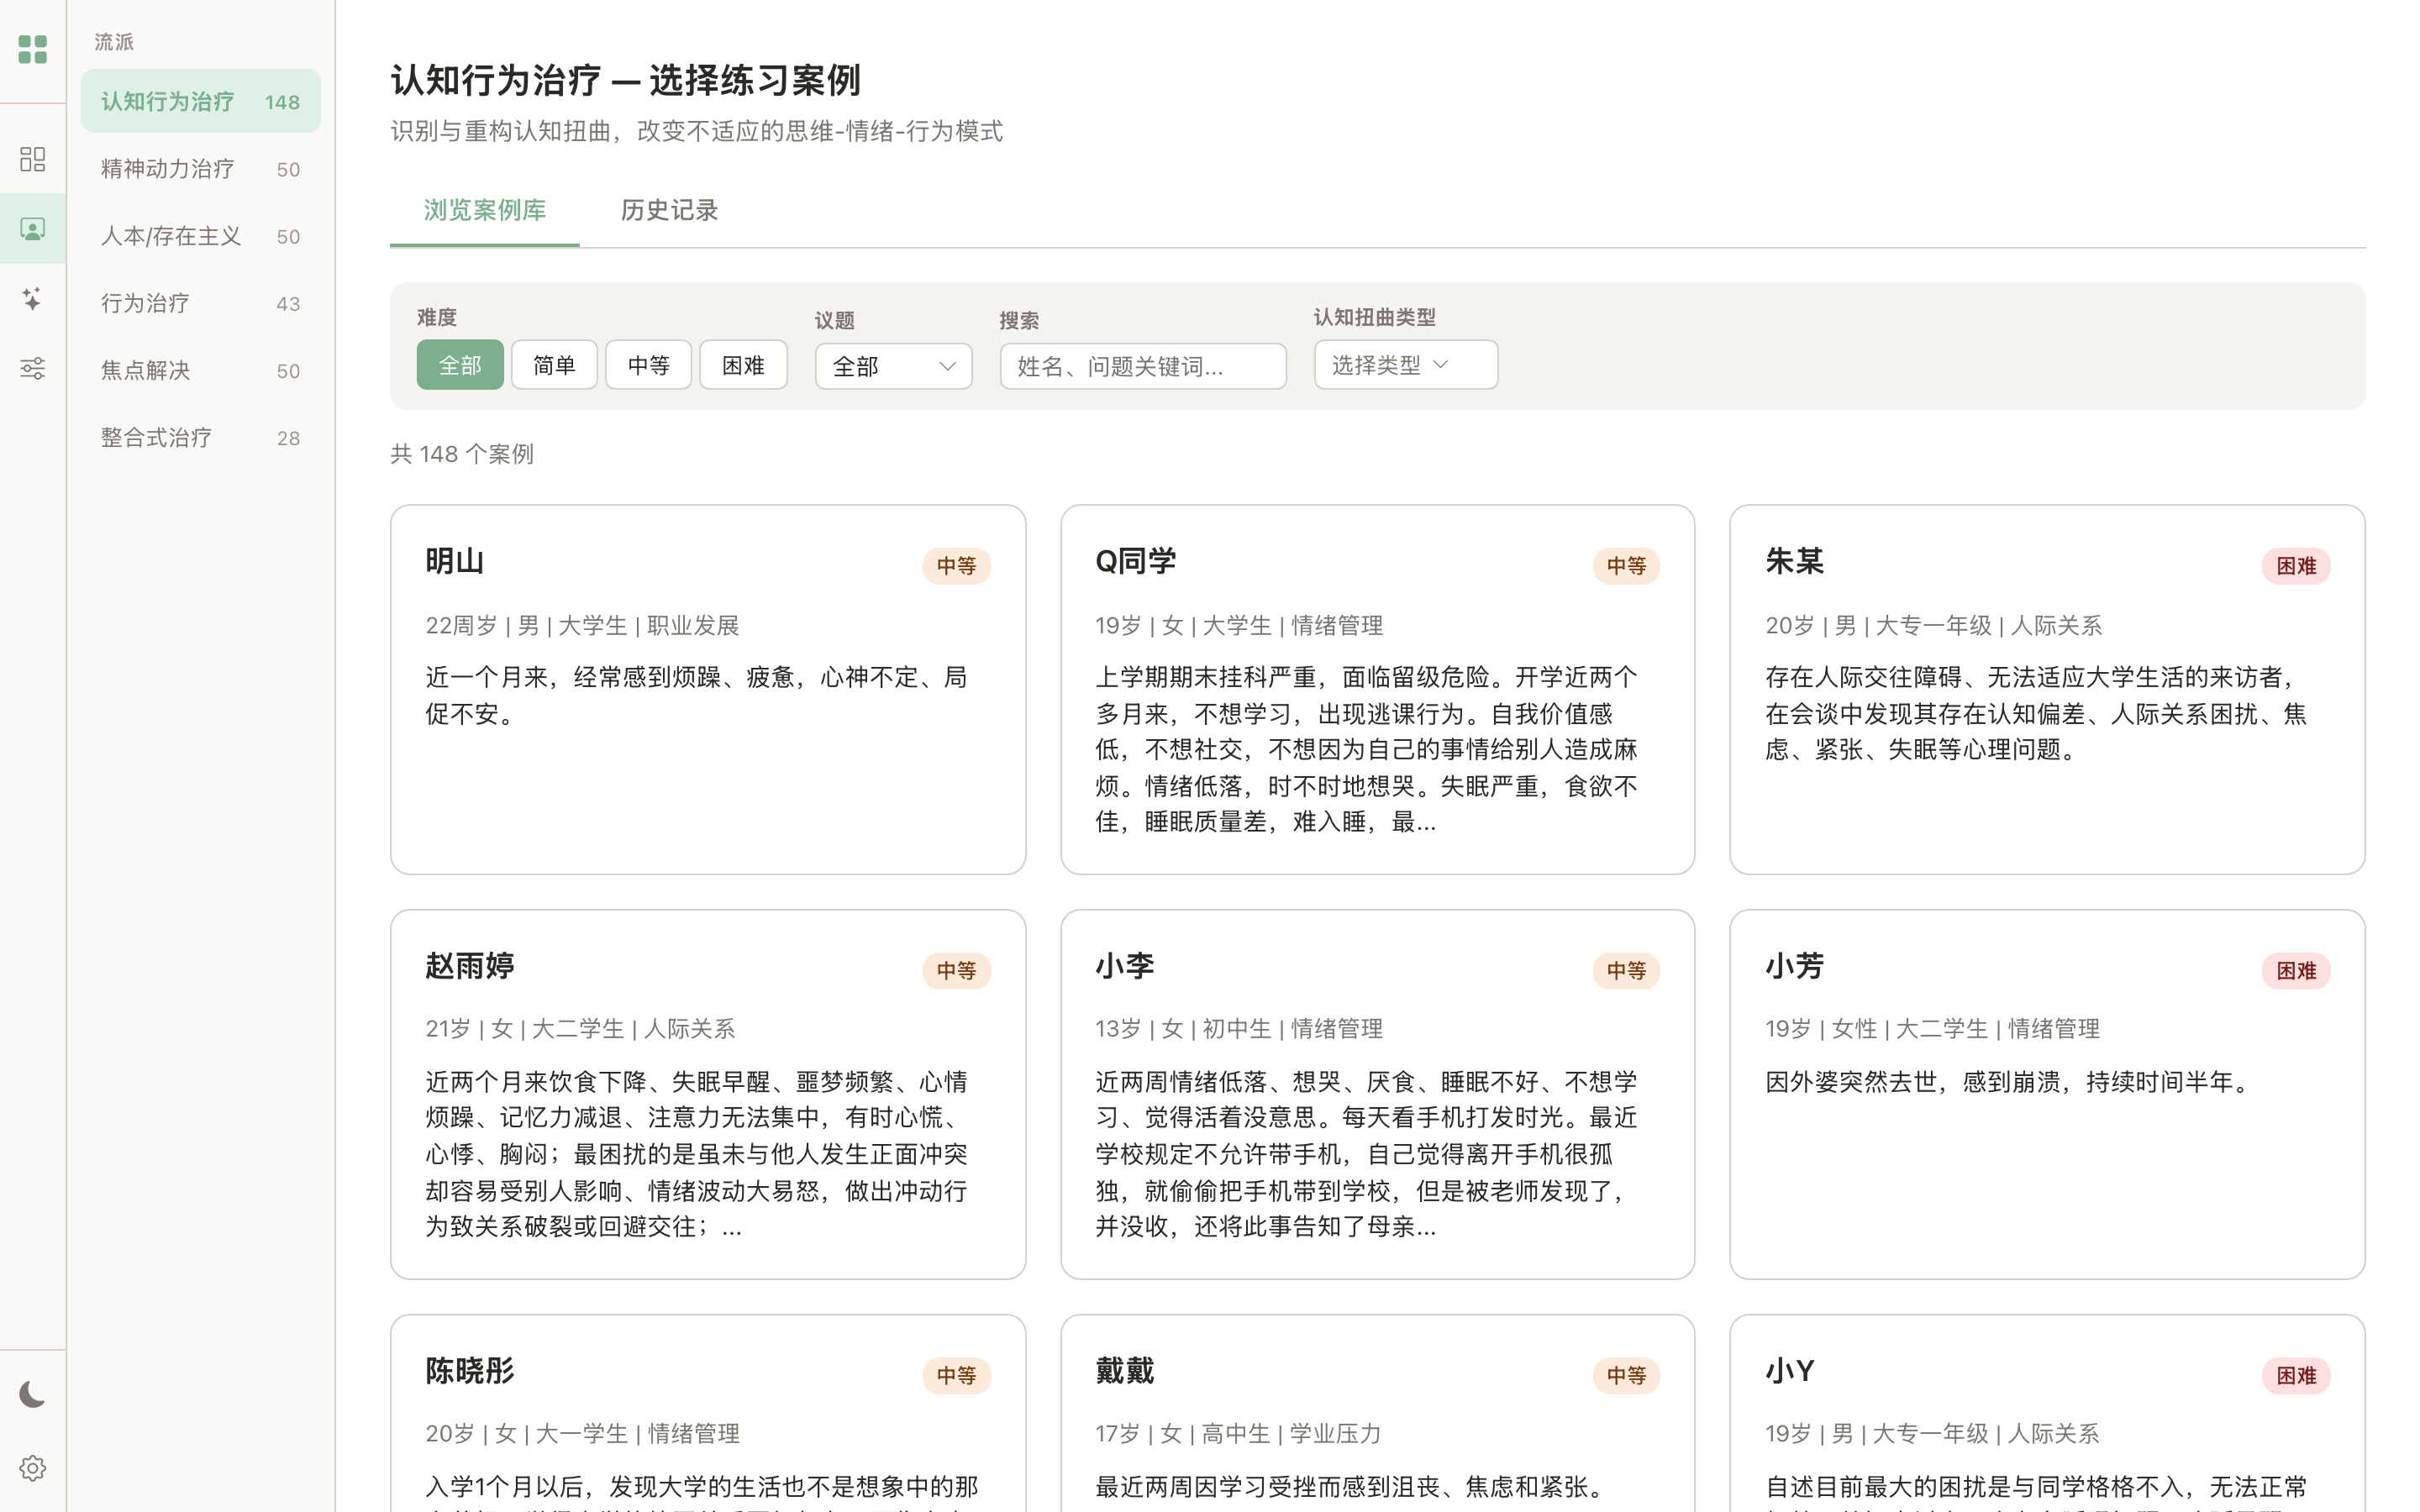The image size is (2420, 1512).
Task: Select 行为治疗 in the sidebar
Action: coord(201,303)
